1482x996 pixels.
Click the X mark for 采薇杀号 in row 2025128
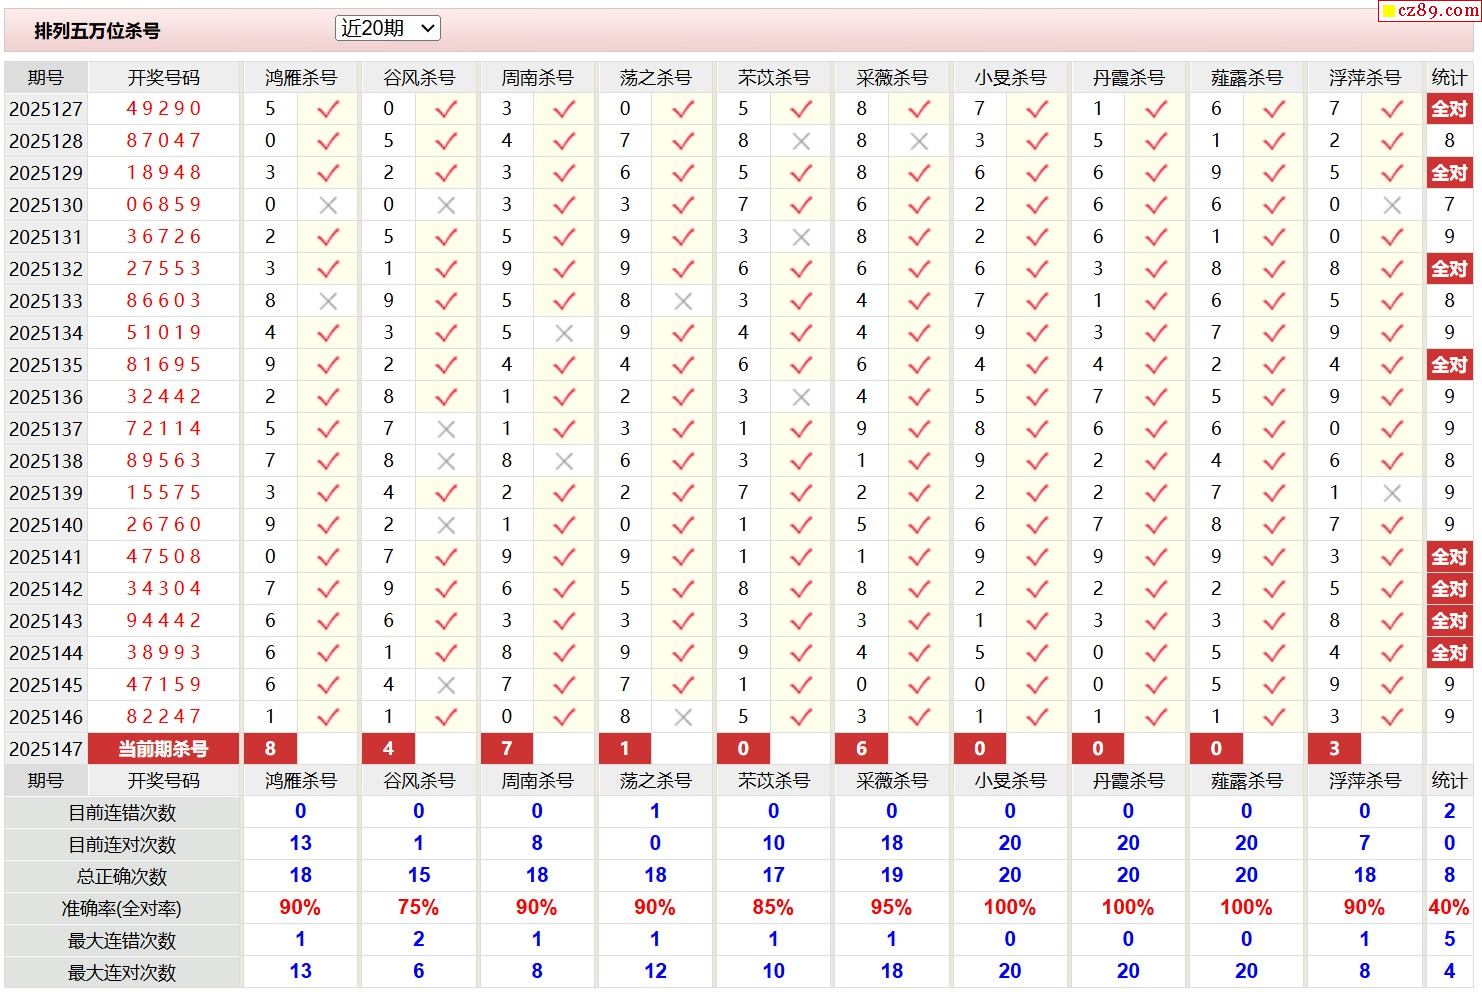point(919,141)
